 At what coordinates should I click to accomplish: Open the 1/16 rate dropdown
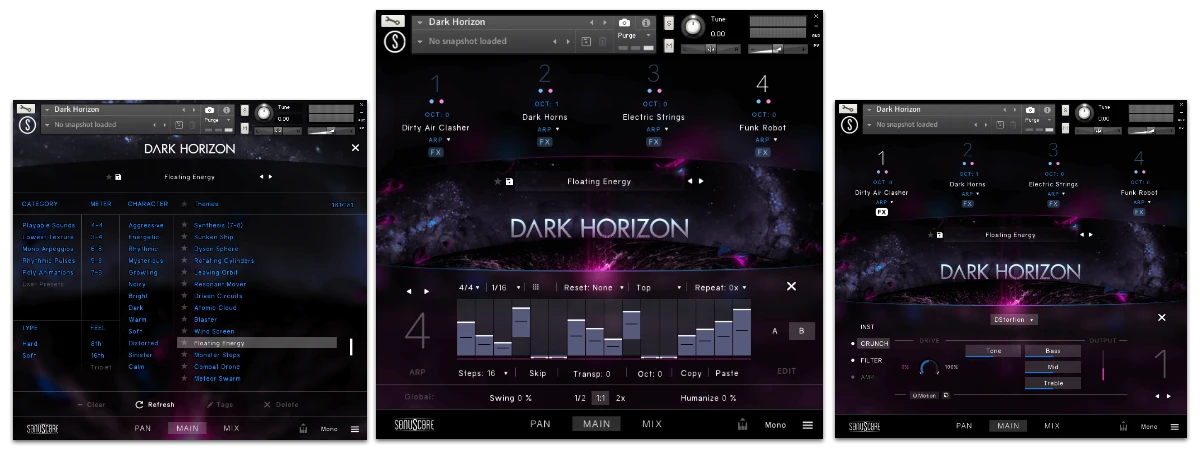505,287
